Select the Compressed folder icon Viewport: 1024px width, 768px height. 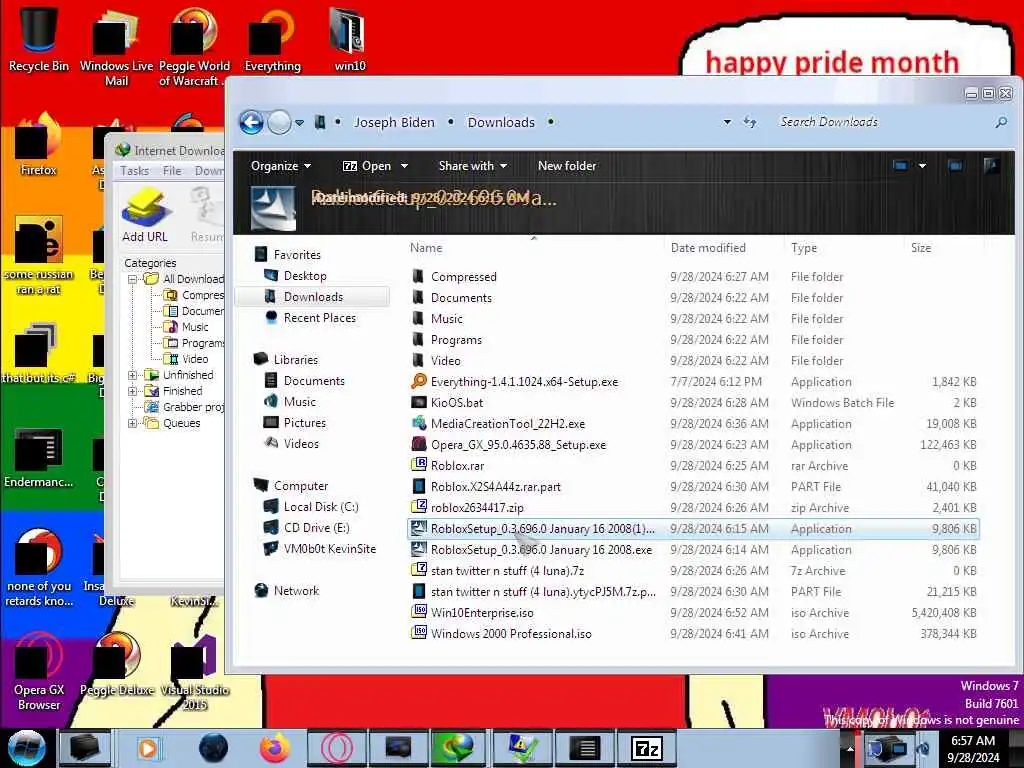click(419, 276)
